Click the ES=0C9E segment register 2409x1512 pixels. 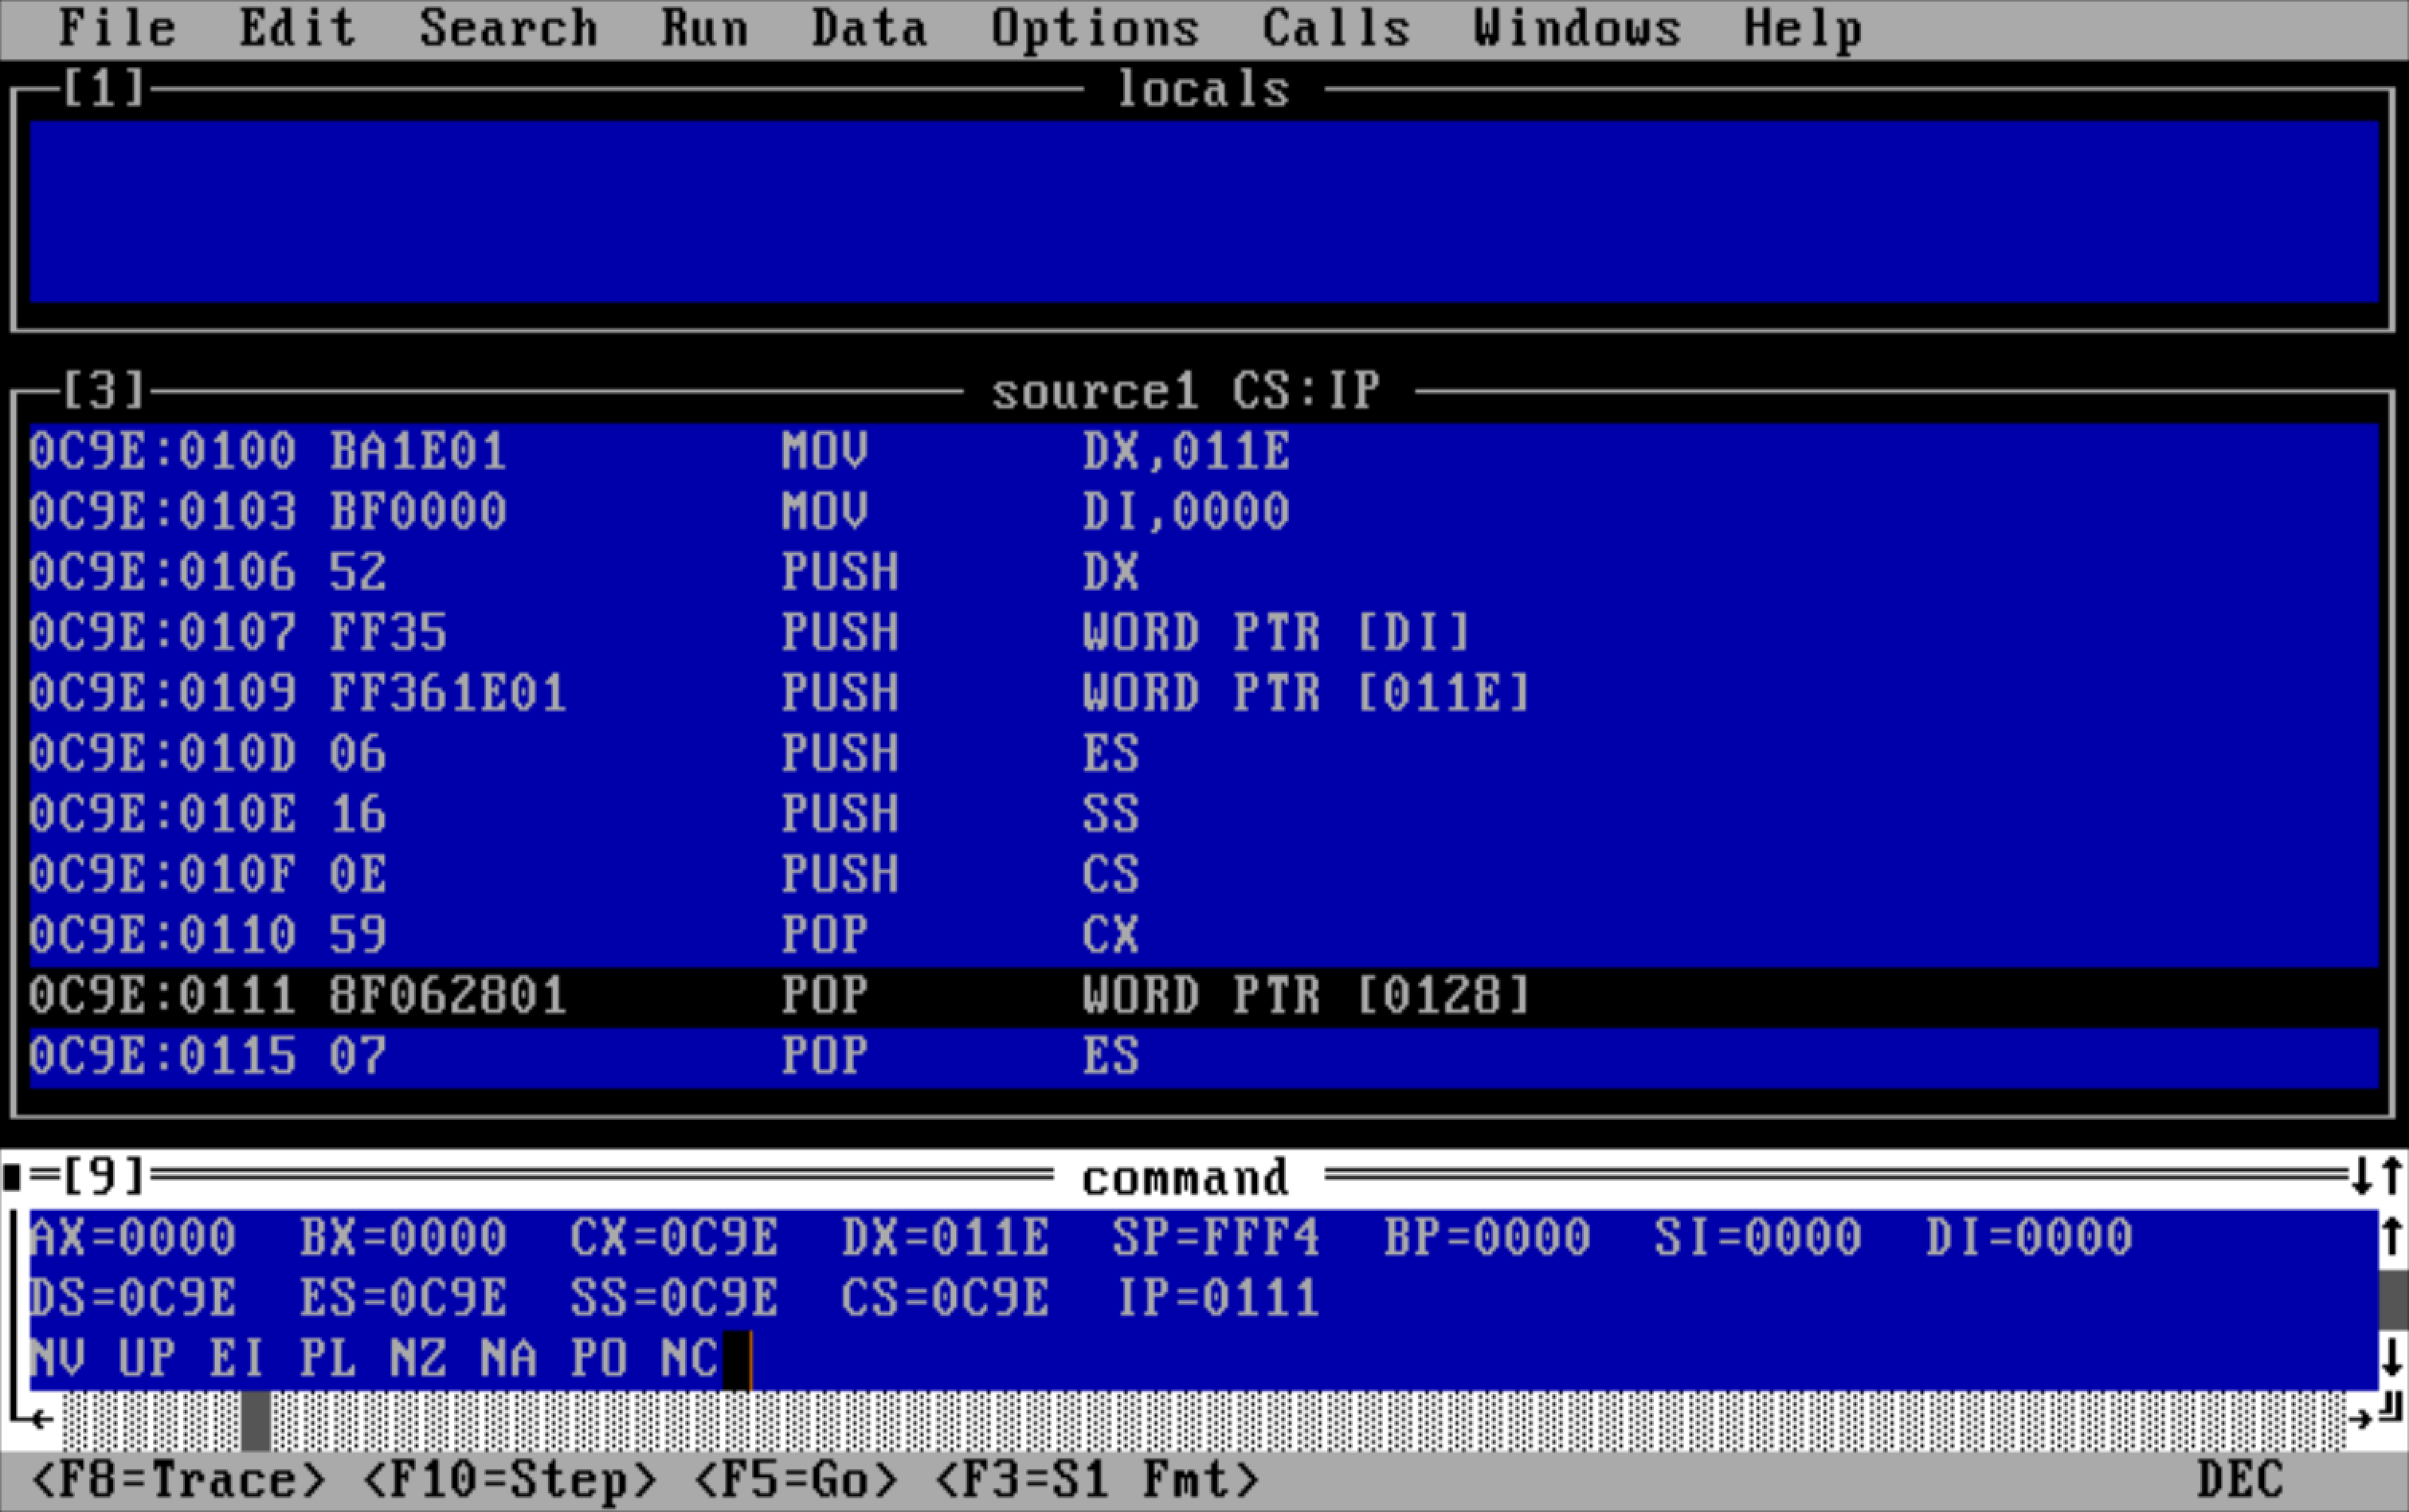(404, 1298)
